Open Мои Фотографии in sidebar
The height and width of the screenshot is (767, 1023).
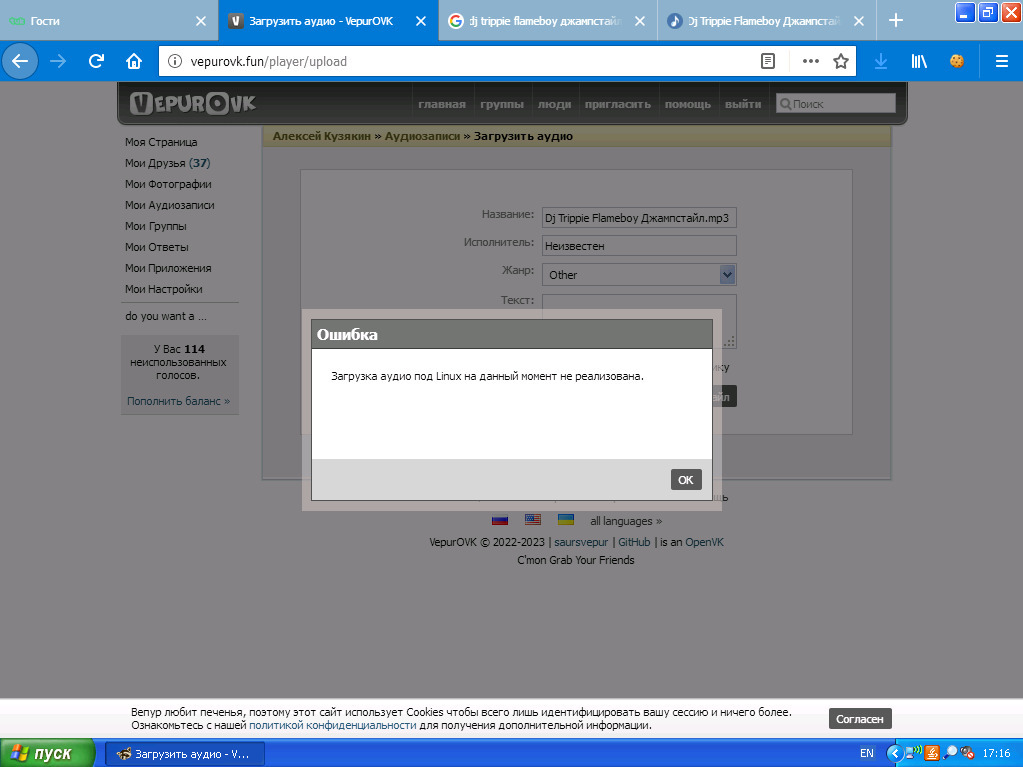coord(168,184)
